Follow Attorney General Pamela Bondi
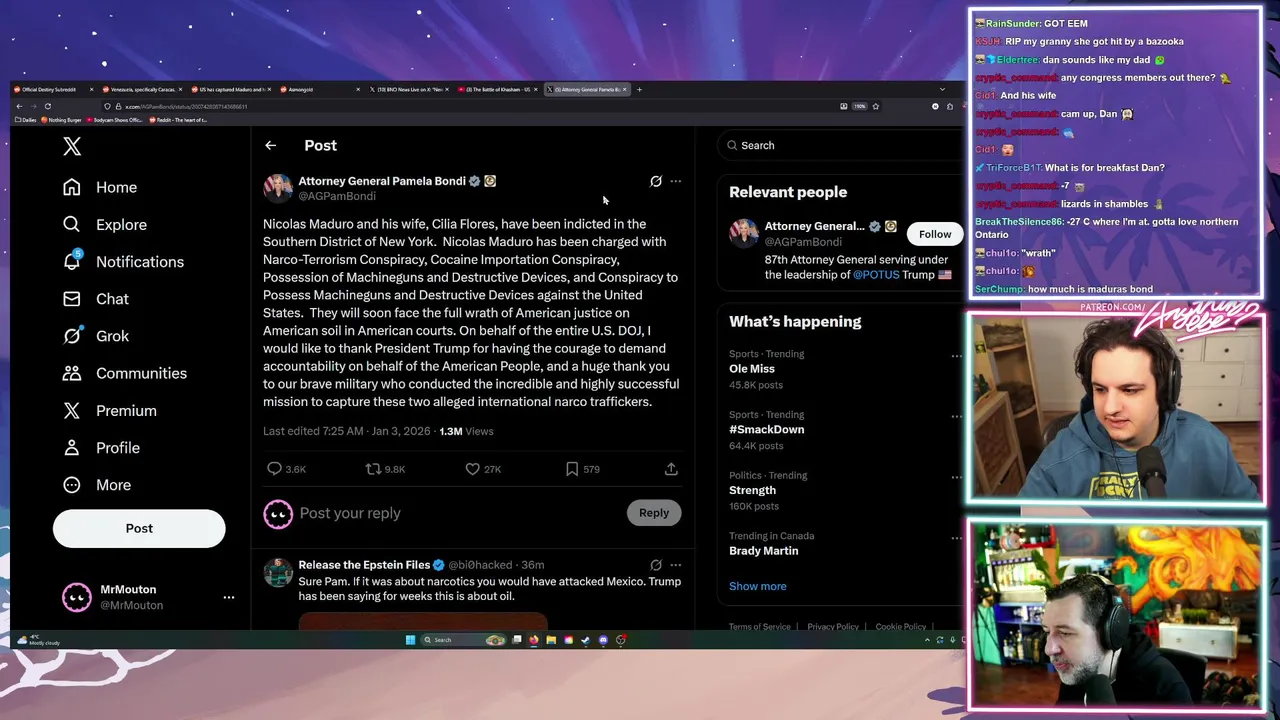The height and width of the screenshot is (720, 1280). point(935,234)
